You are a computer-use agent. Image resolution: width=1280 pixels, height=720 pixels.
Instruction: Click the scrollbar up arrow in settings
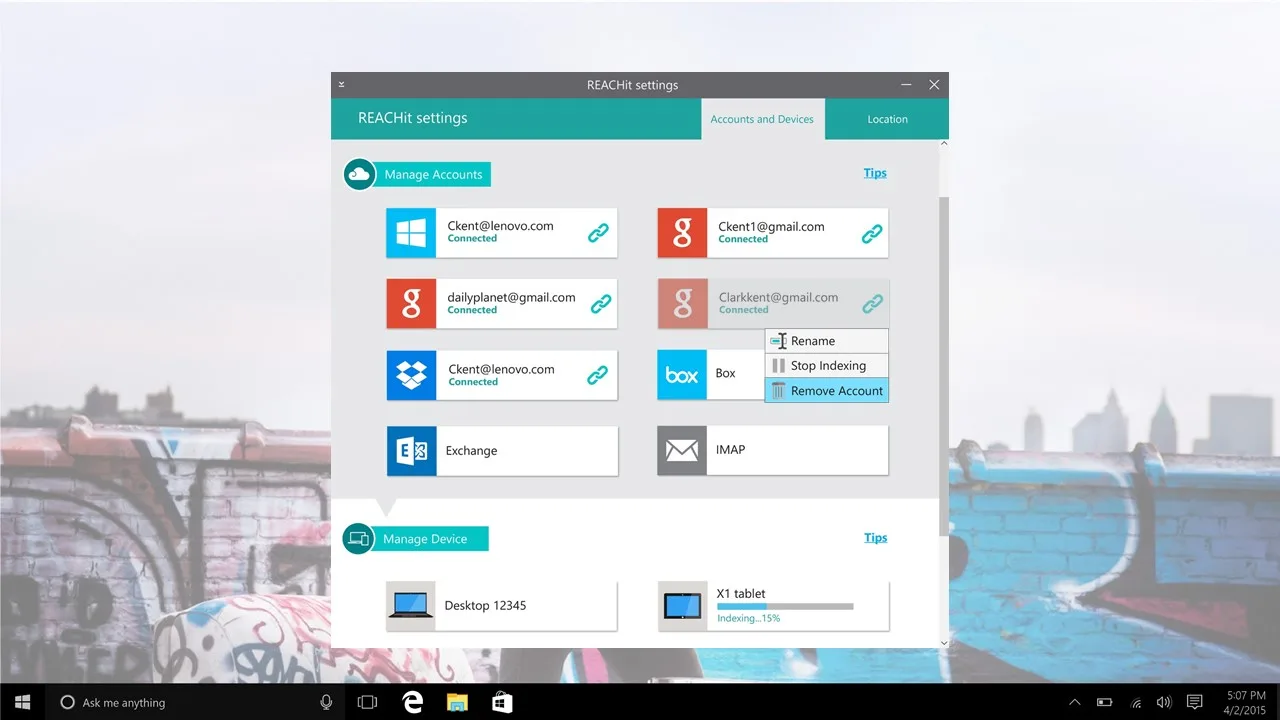pyautogui.click(x=944, y=144)
